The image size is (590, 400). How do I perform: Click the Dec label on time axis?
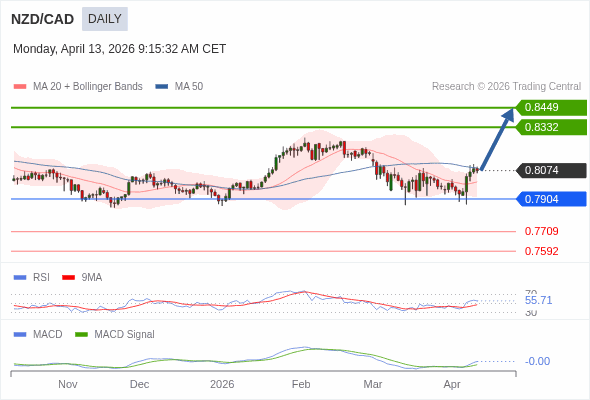139,384
